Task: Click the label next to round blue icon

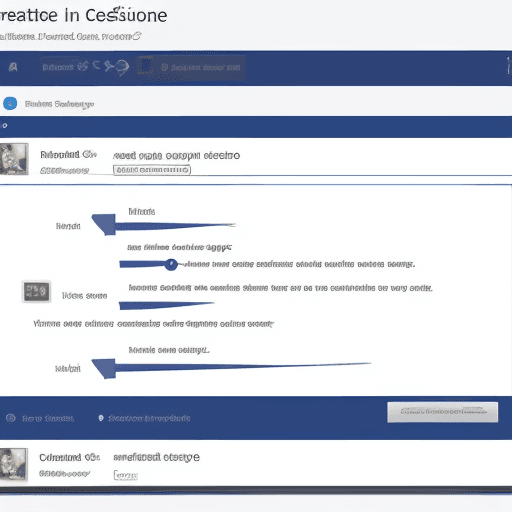Action: pyautogui.click(x=59, y=104)
